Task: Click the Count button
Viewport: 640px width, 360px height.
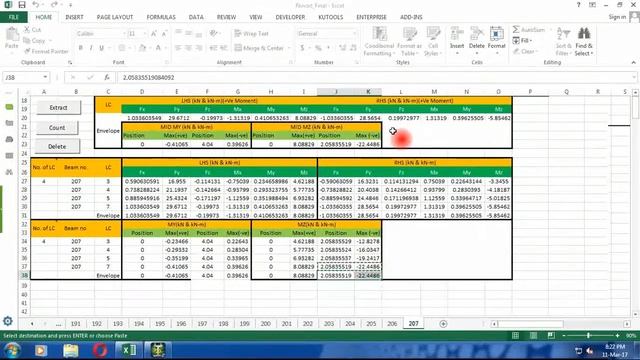Action: pos(57,128)
